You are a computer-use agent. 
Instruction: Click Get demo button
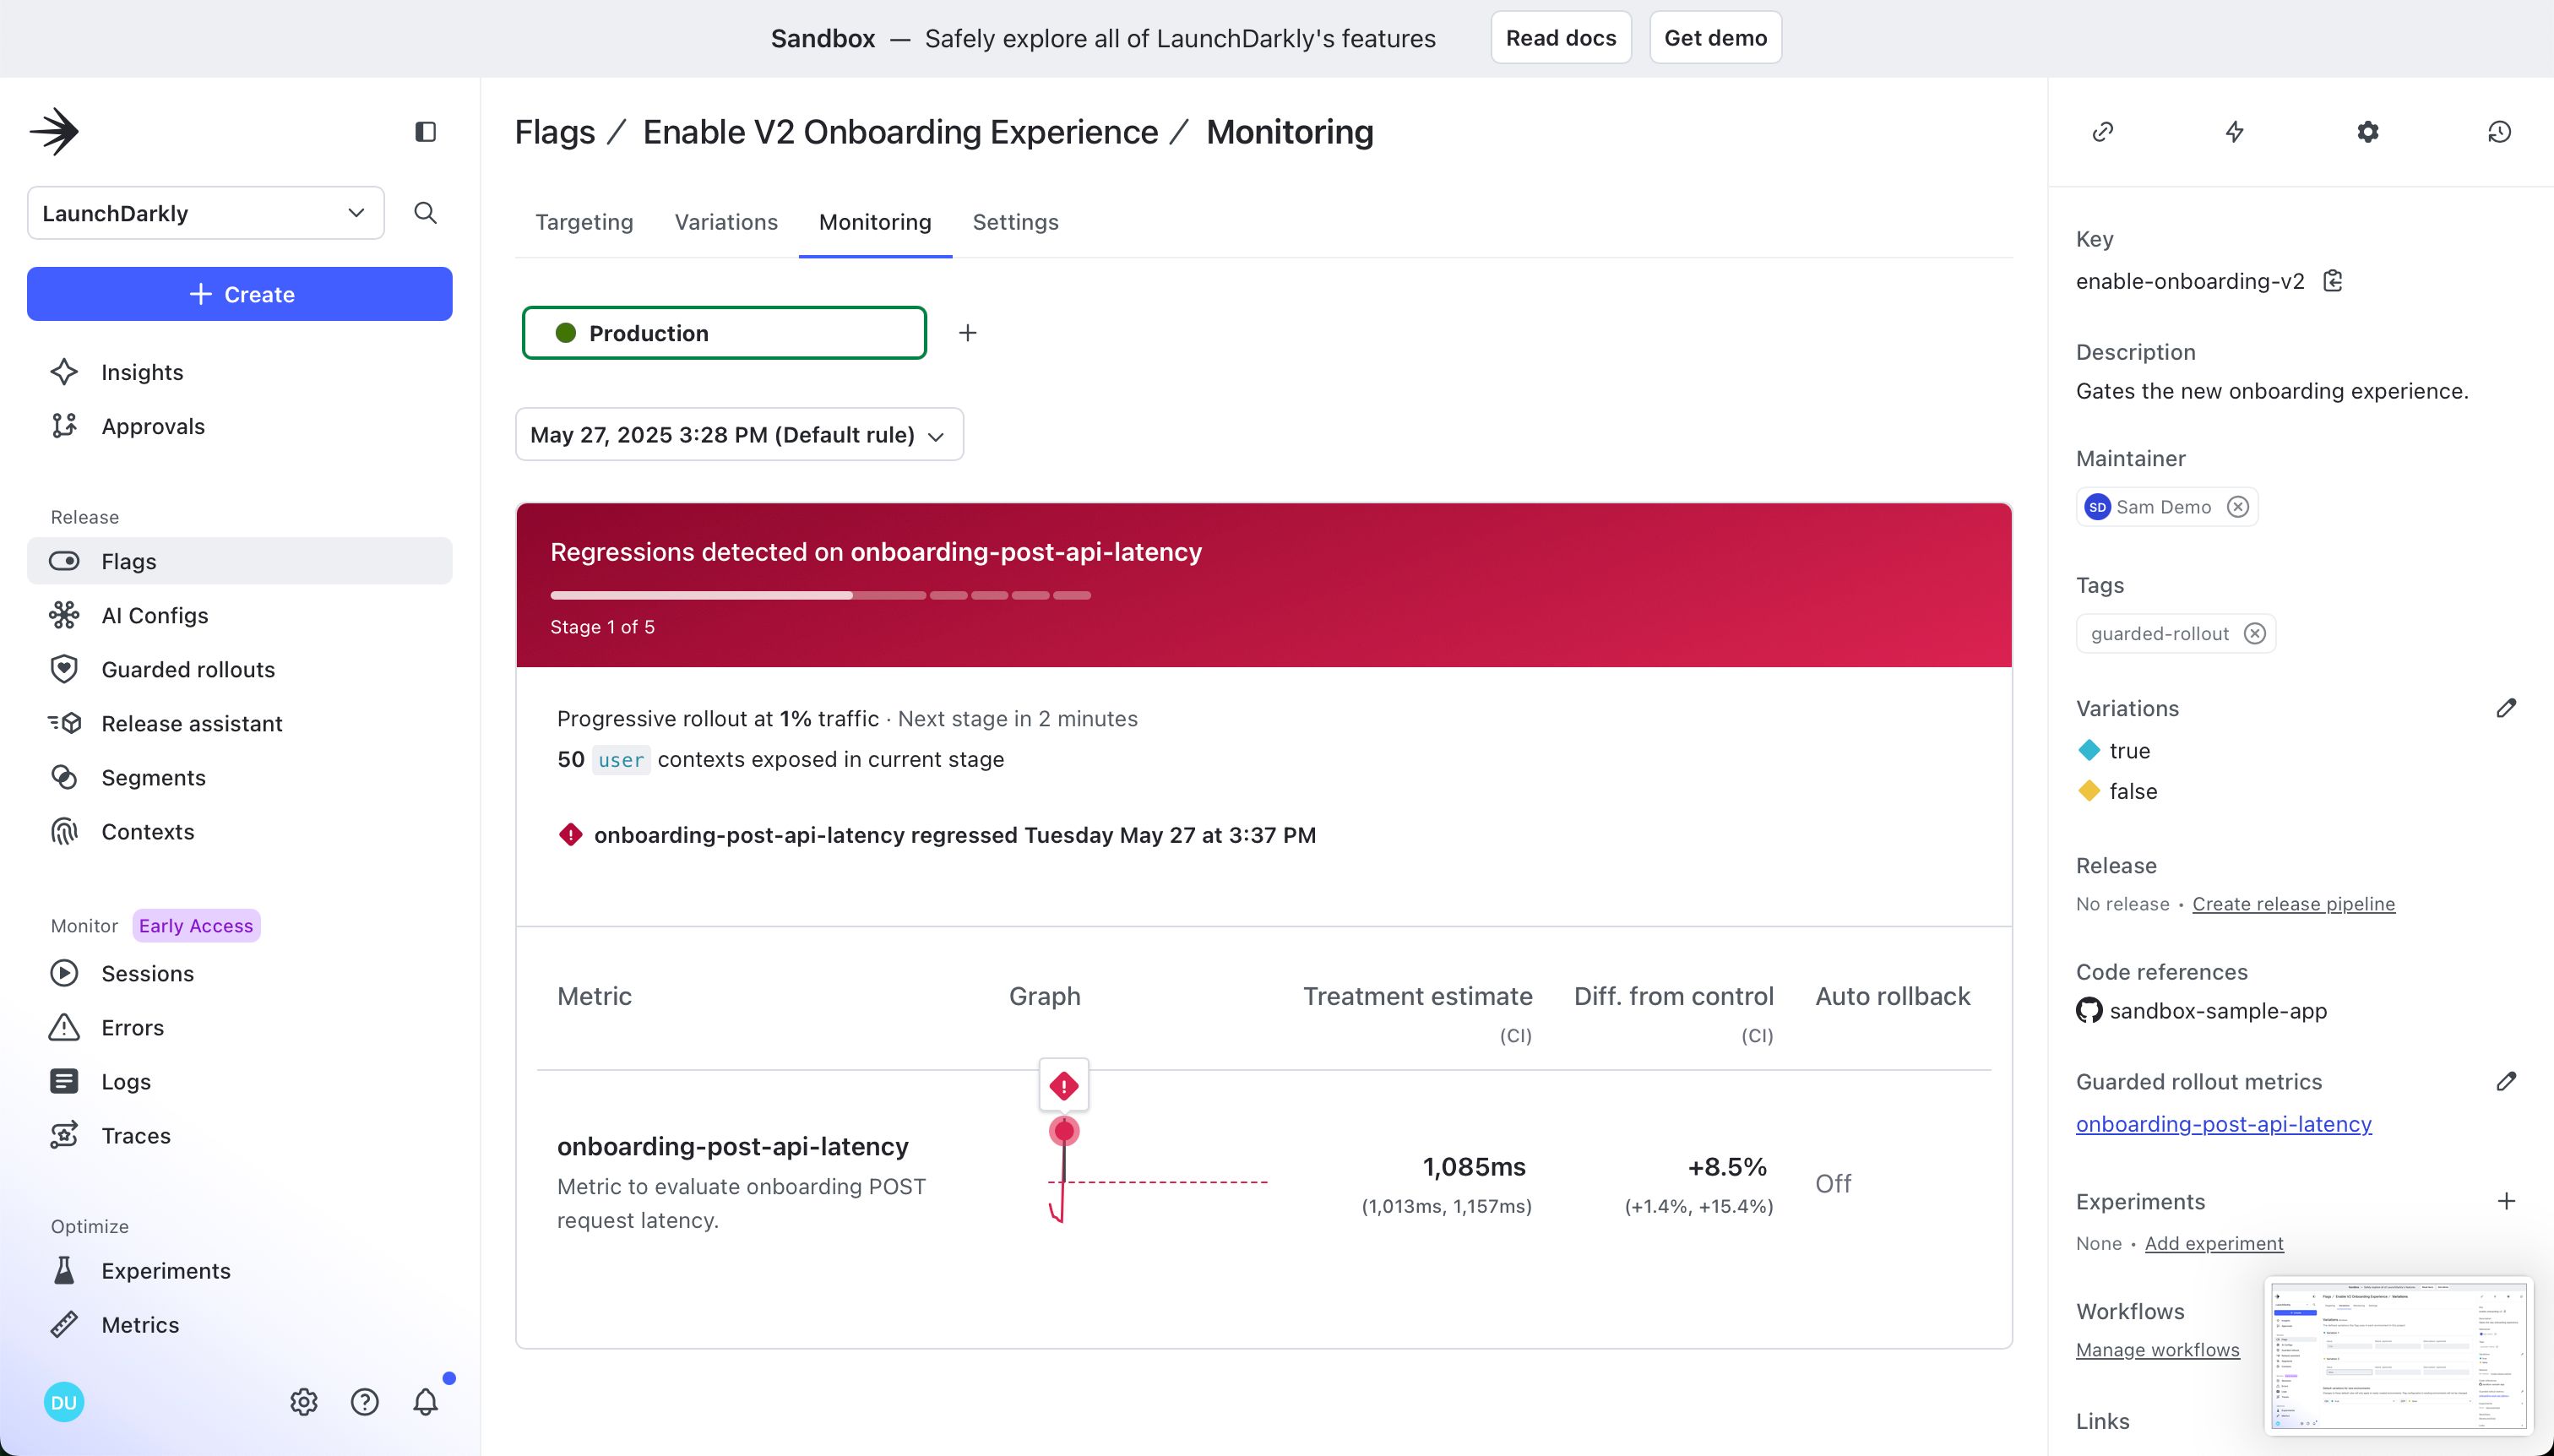pyautogui.click(x=1715, y=38)
